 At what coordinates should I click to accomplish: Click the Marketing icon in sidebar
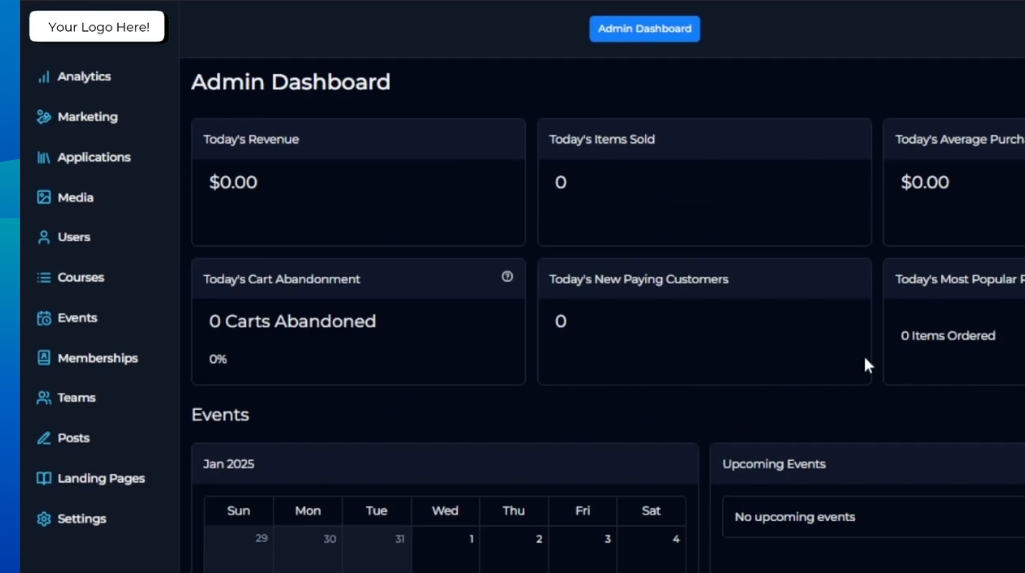(x=44, y=117)
